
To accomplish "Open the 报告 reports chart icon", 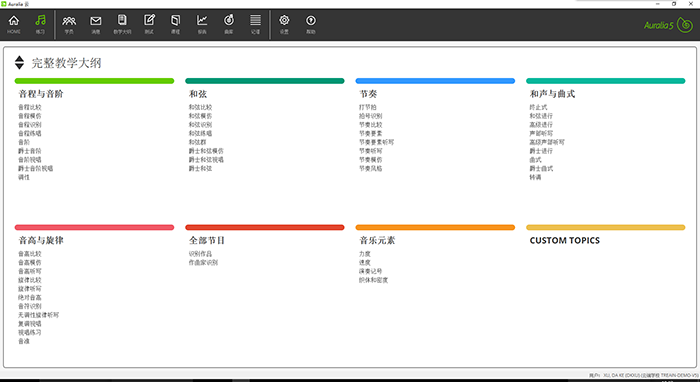I will pos(202,24).
